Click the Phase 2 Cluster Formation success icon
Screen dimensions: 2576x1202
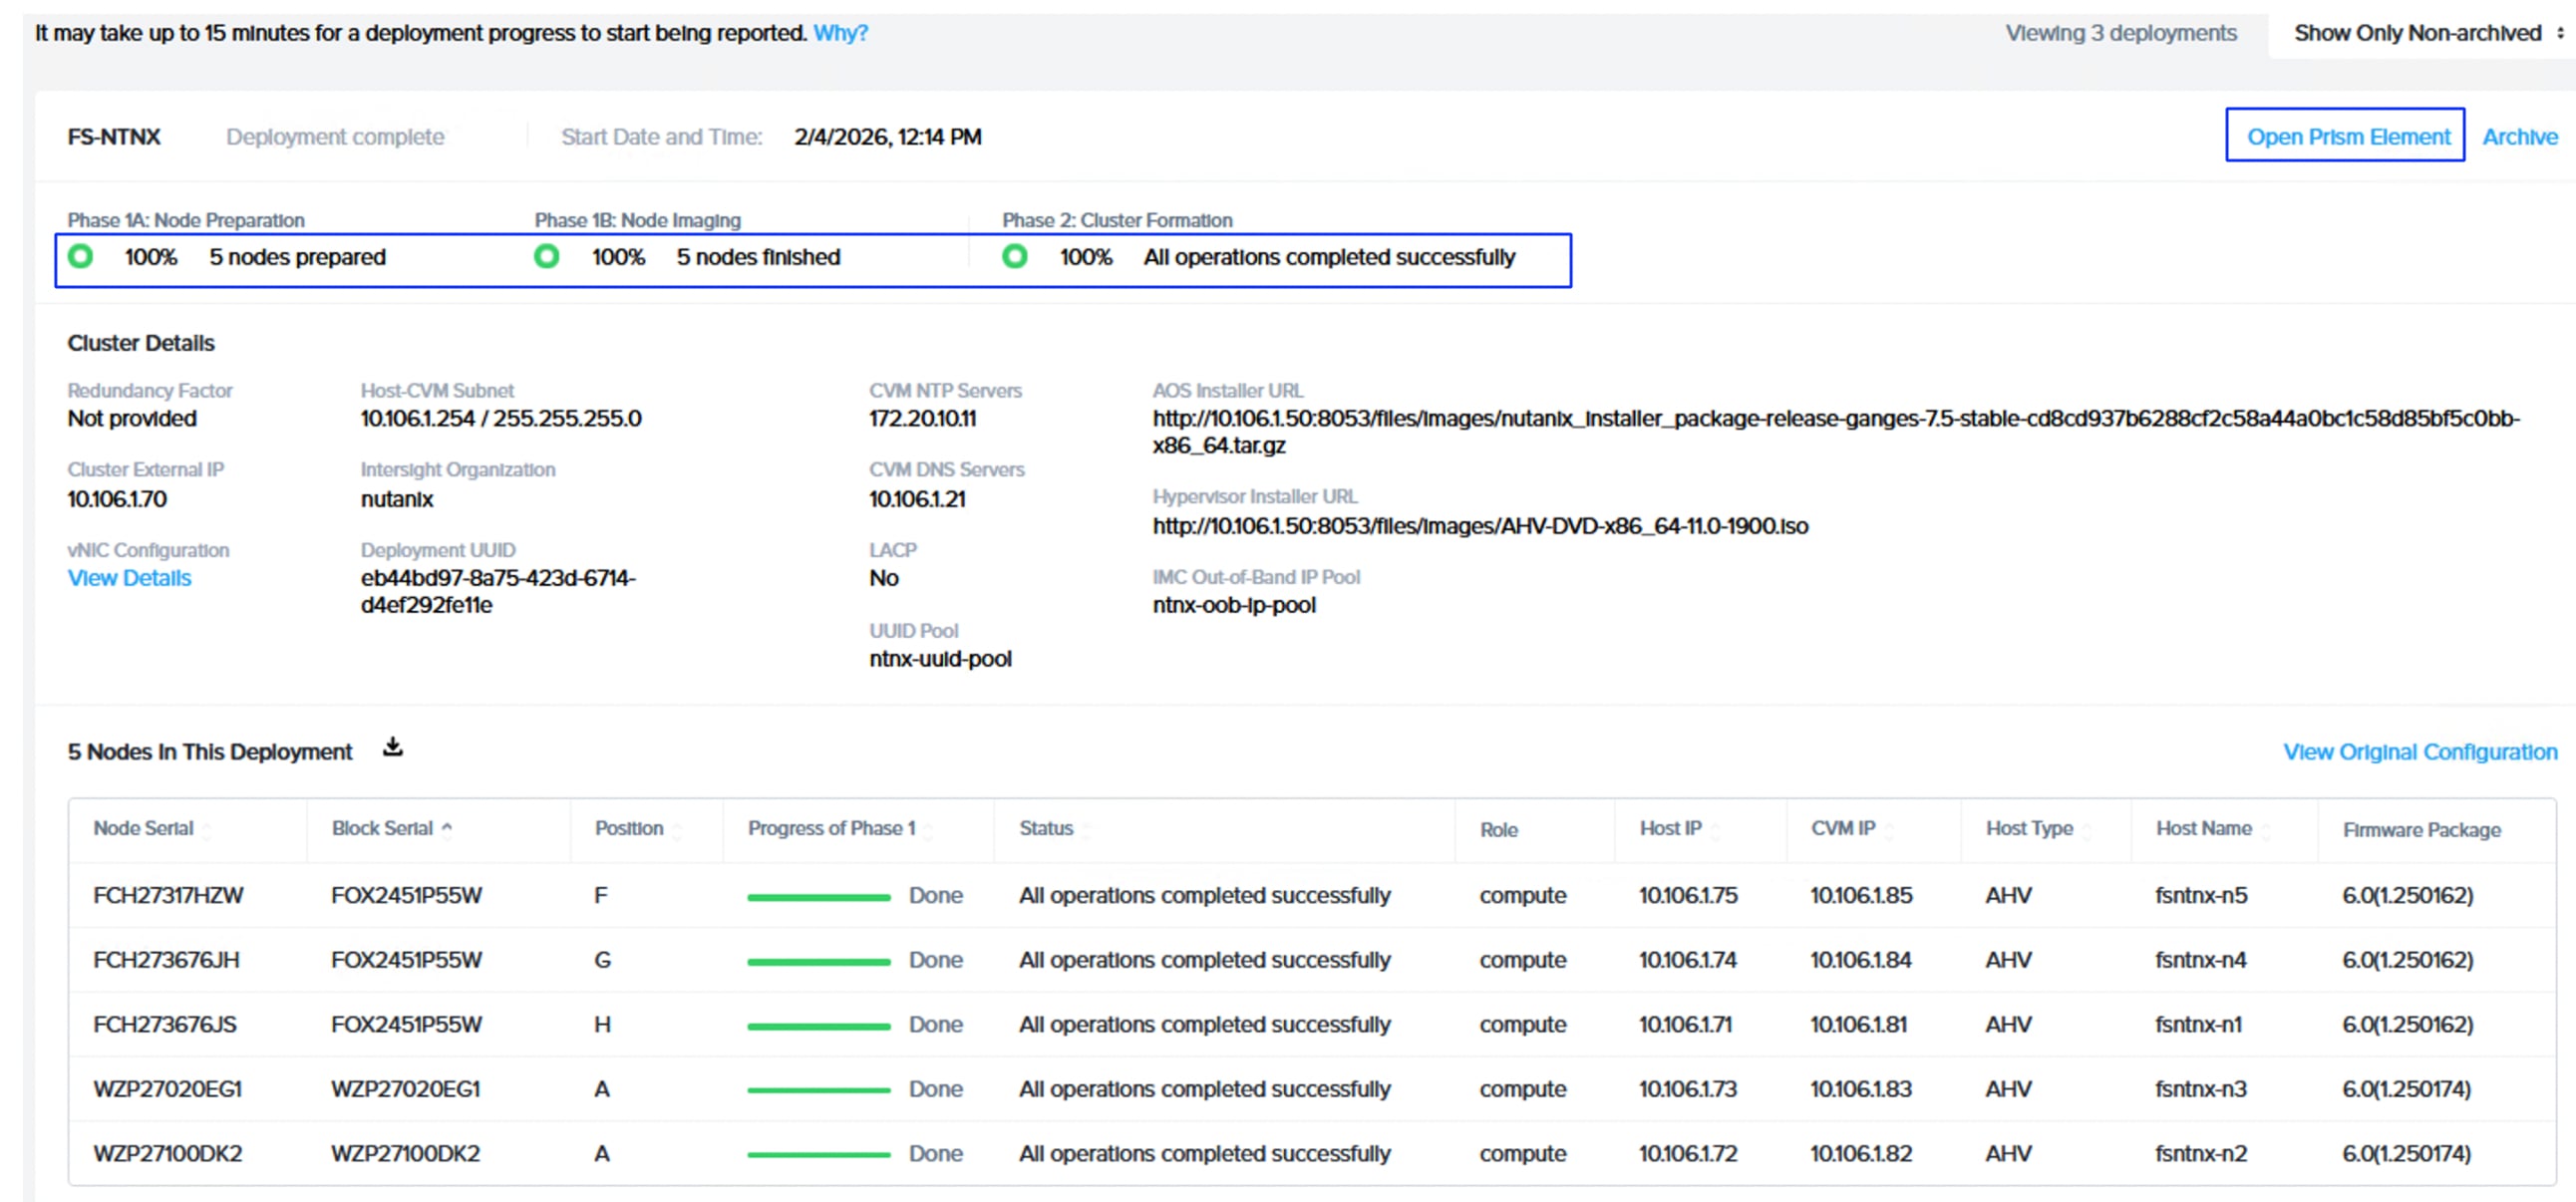point(1016,256)
